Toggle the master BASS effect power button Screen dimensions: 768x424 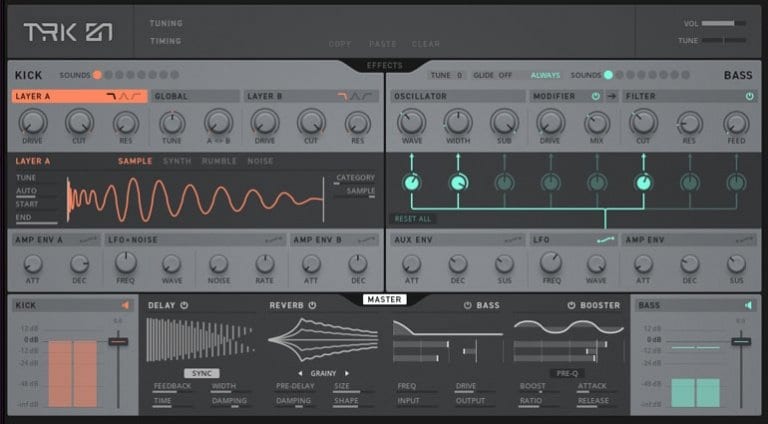coord(468,305)
